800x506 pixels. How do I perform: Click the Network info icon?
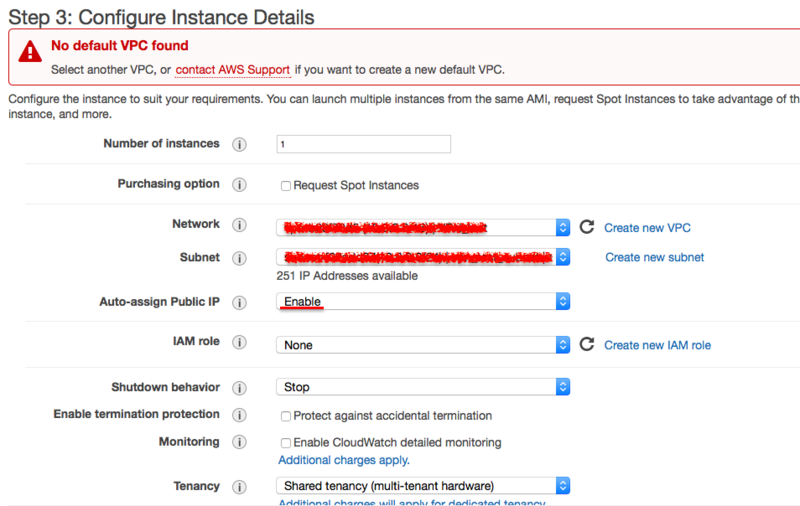(239, 227)
